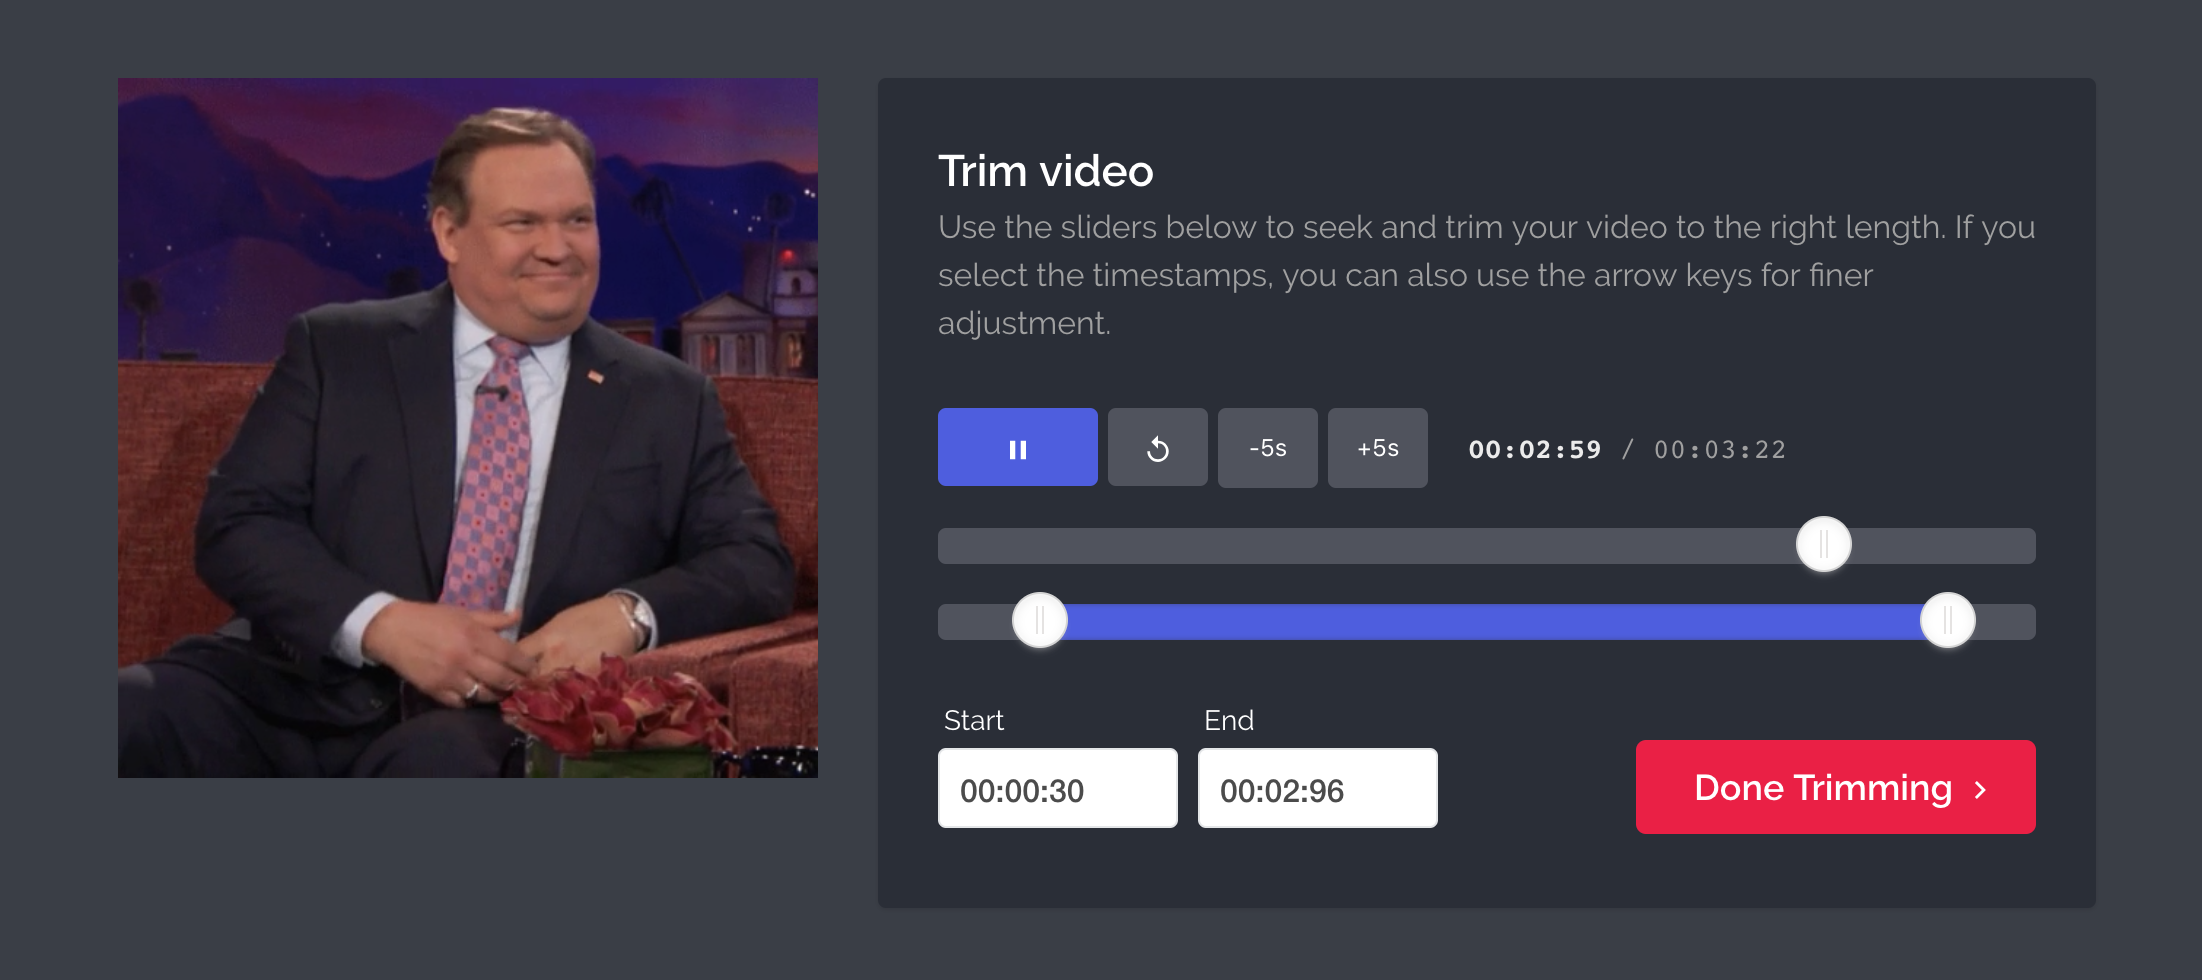Click the trim end handle
This screenshot has height=980, width=2202.
tap(1948, 620)
